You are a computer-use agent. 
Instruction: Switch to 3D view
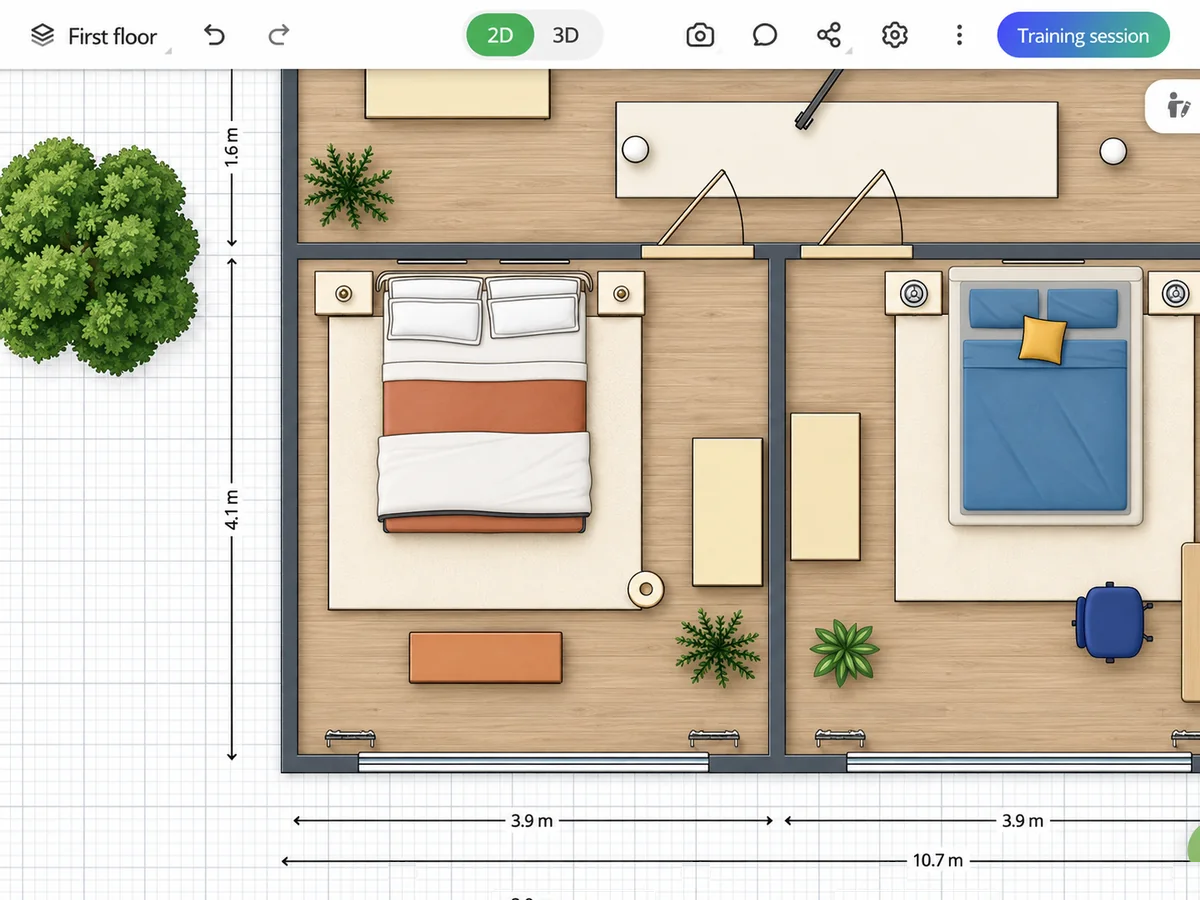[566, 36]
